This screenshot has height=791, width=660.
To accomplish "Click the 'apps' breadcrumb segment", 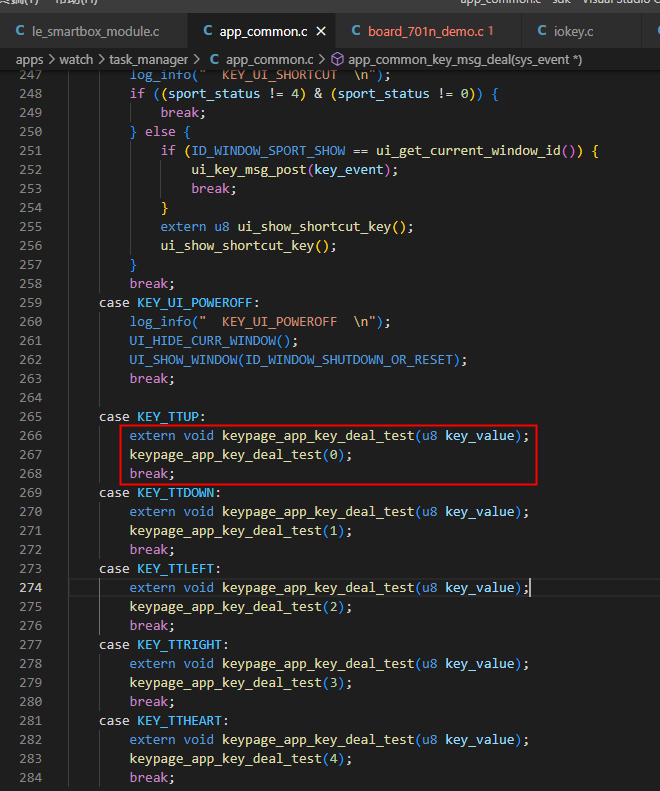I will [x=29, y=60].
